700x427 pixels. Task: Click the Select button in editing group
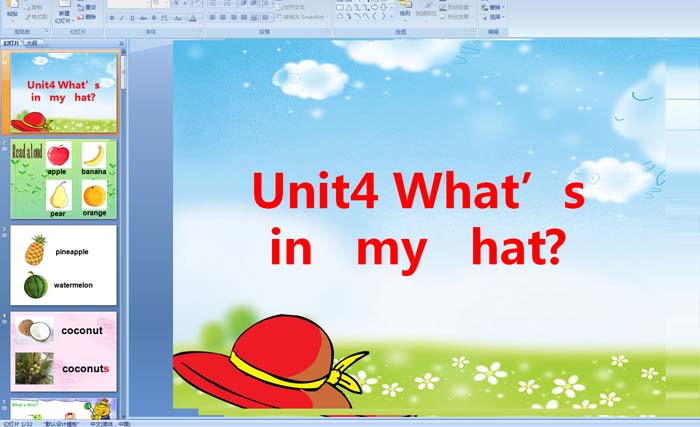493,17
